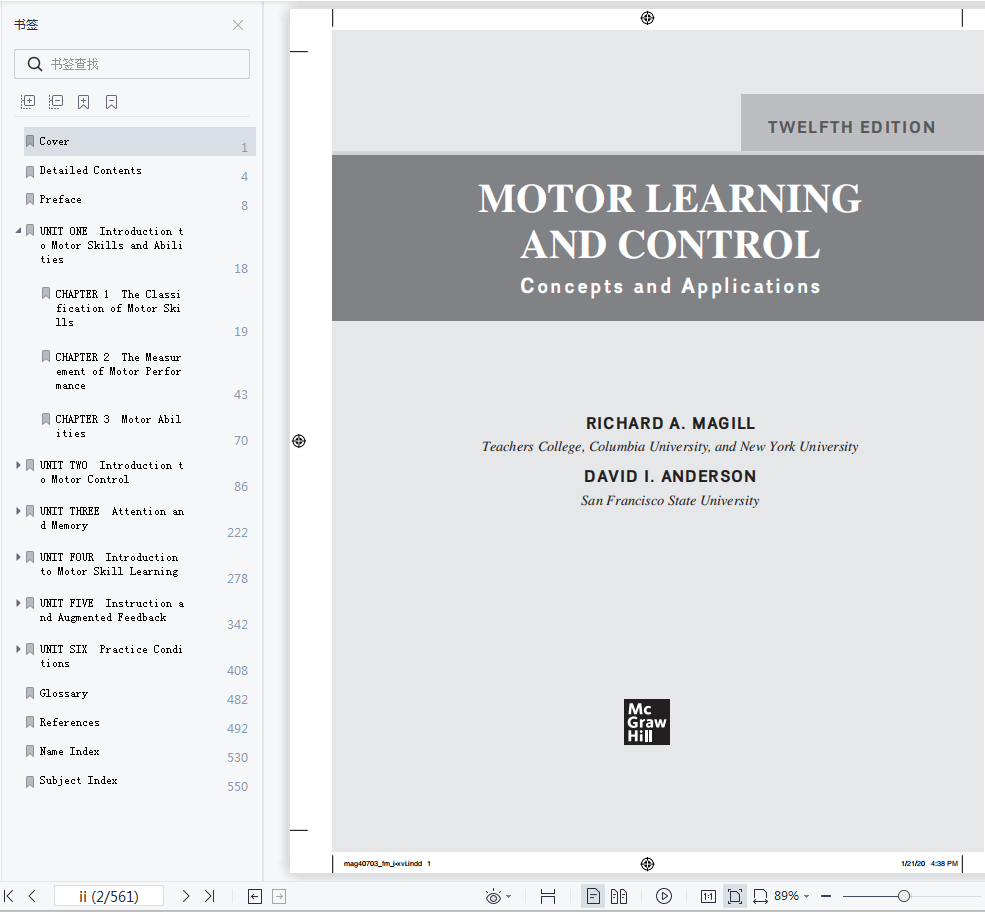Screen dimensions: 985x912
Task: Go to the previous page
Action: click(x=32, y=896)
